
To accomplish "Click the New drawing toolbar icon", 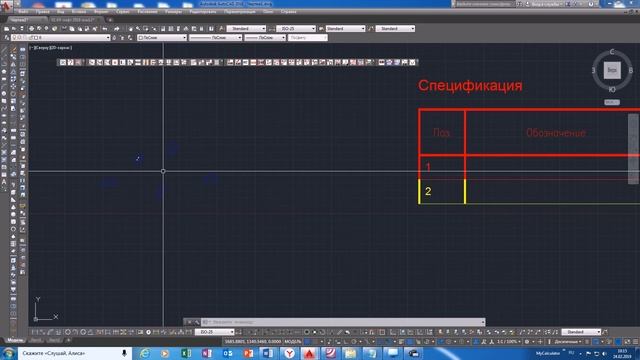I will 7,29.
